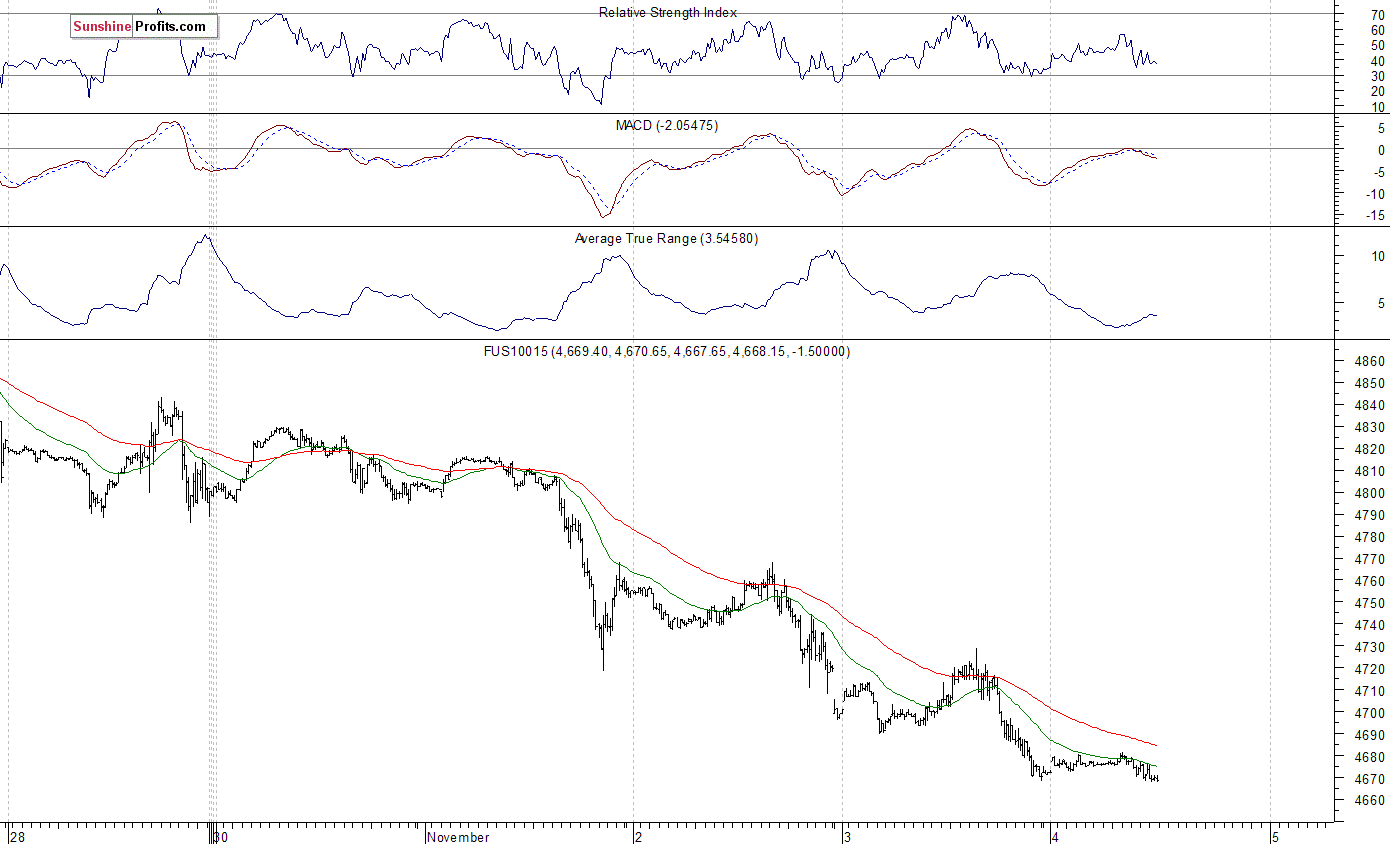Click the SunshineProfits.com logo
This screenshot has height=844, width=1390.
(144, 27)
